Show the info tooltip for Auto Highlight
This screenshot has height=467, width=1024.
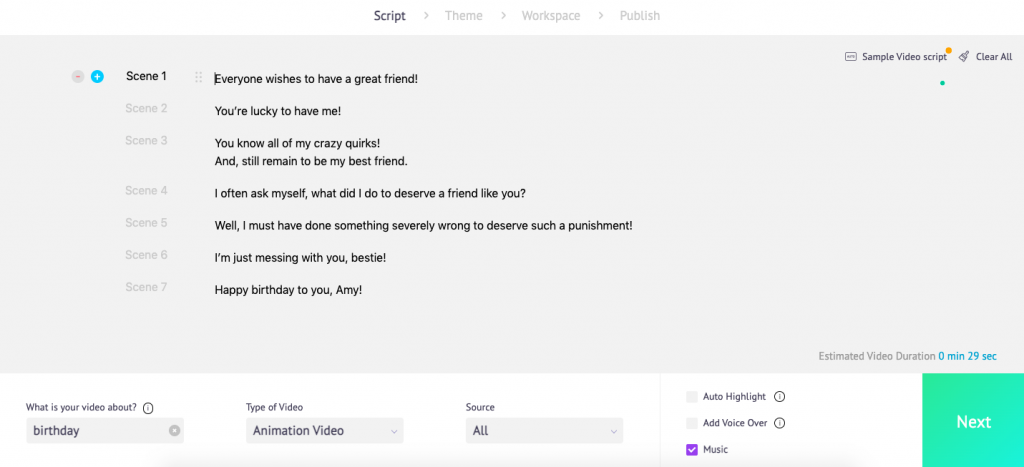pyautogui.click(x=779, y=396)
